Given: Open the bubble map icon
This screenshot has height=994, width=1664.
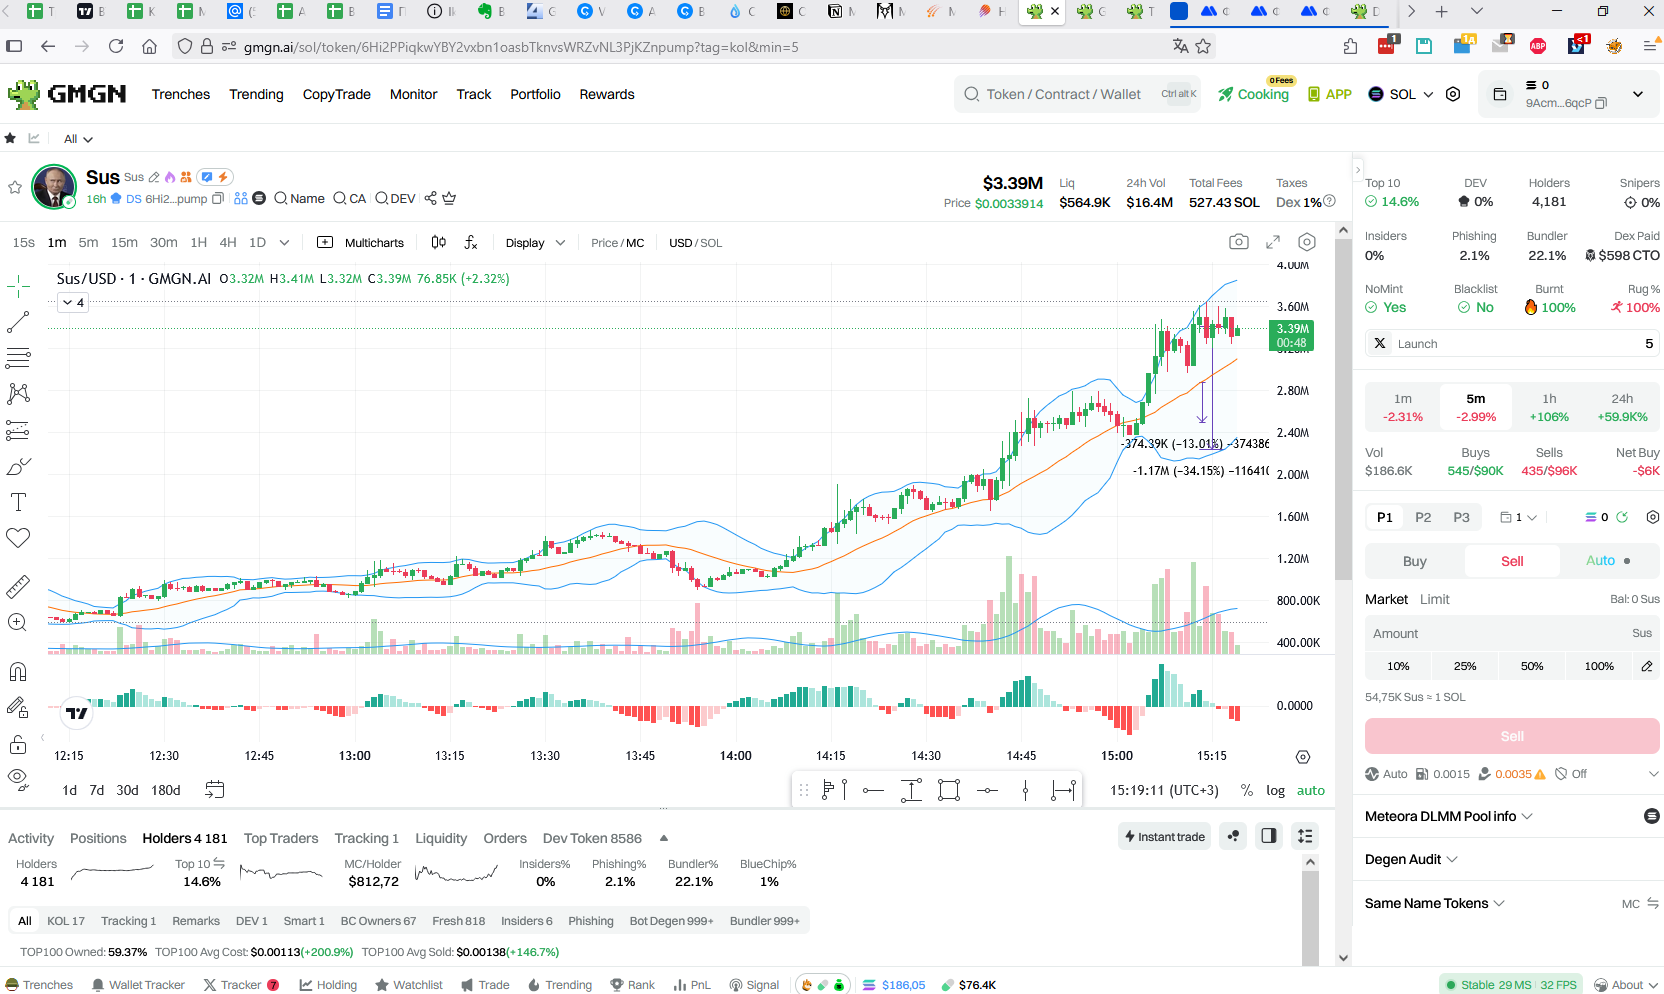Looking at the screenshot, I should (1234, 836).
